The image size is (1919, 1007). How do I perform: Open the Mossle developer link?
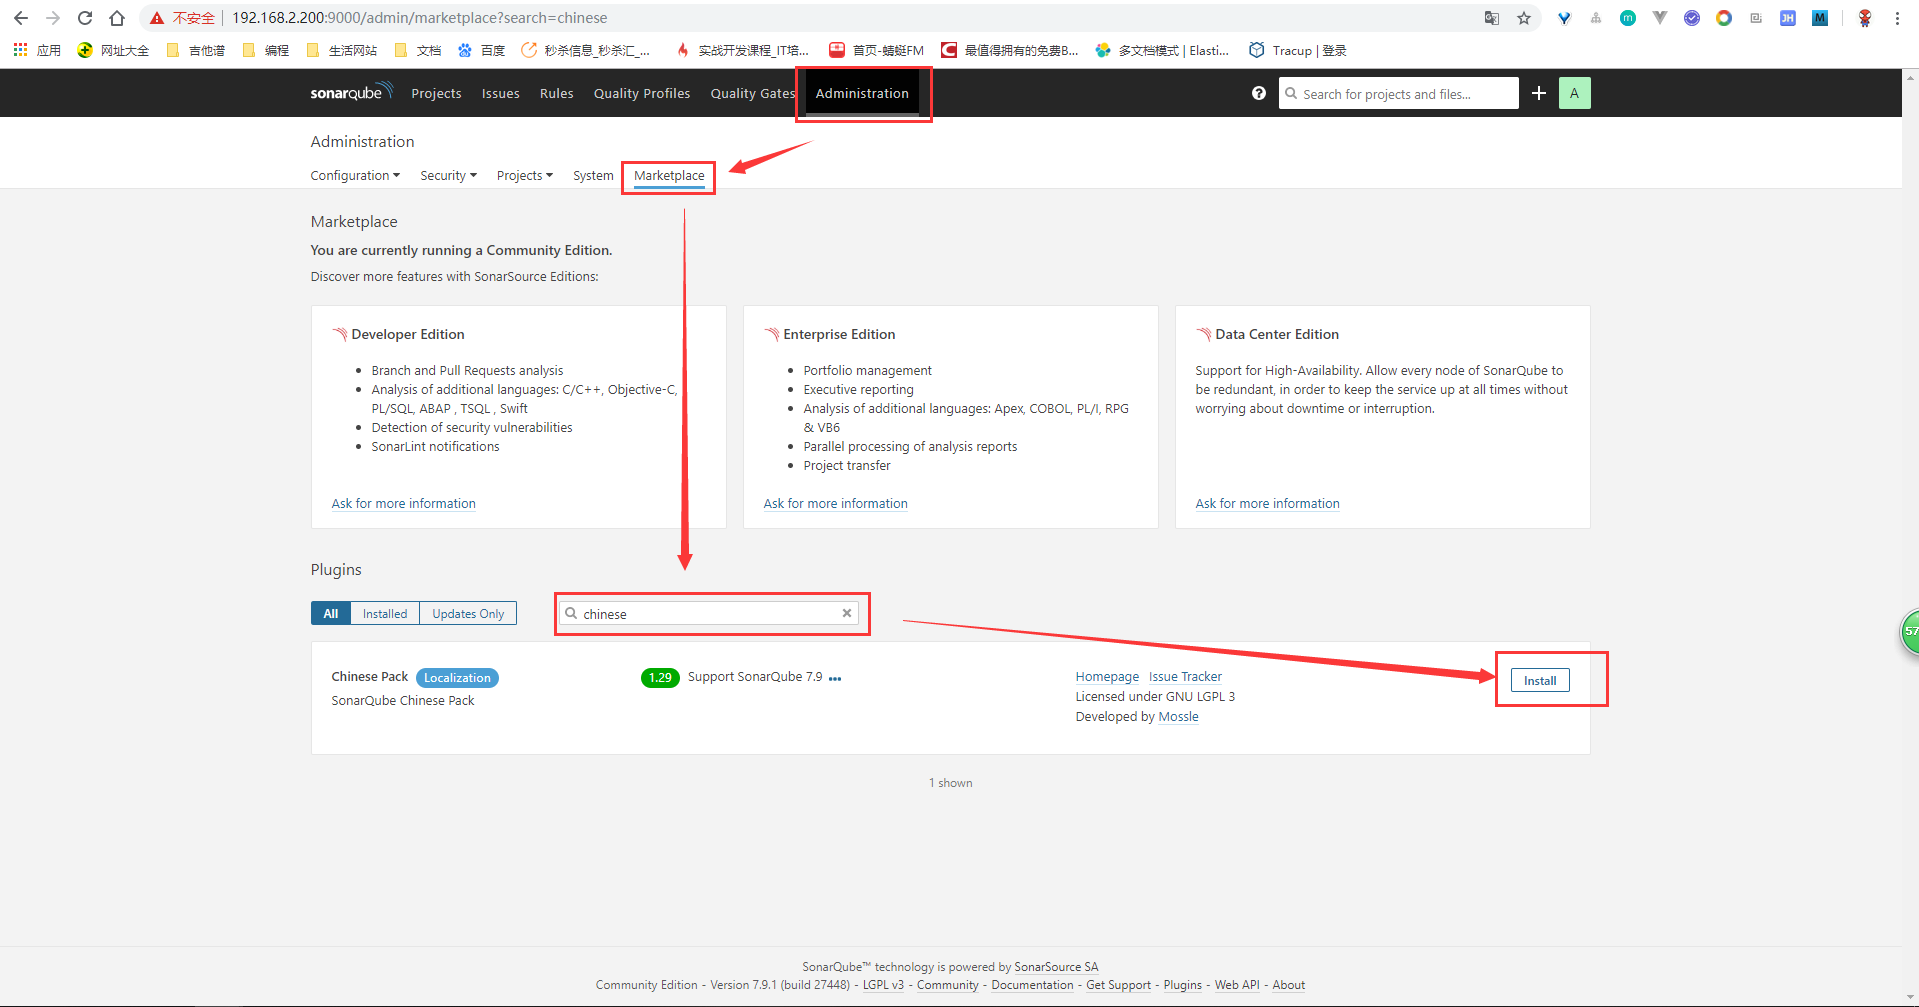click(1178, 717)
